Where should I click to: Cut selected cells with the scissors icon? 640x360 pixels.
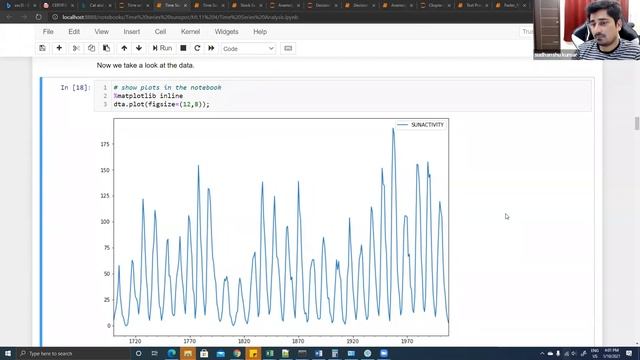pos(76,48)
